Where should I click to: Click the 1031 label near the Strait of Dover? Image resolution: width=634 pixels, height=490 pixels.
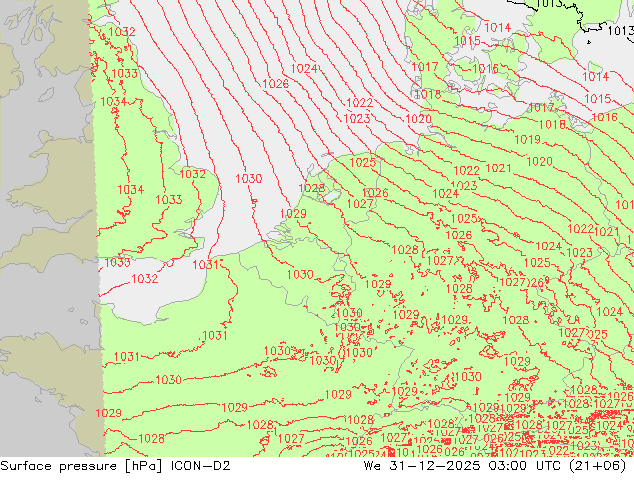(x=205, y=265)
